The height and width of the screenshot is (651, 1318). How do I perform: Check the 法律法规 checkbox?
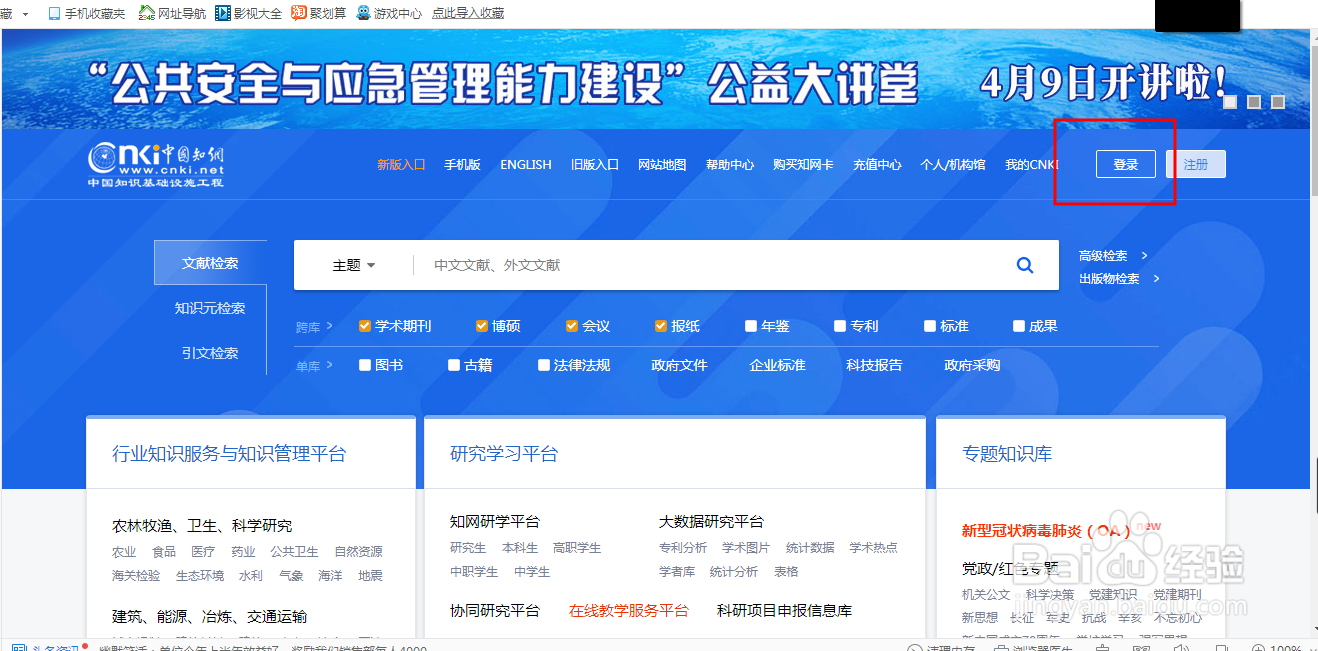544,365
